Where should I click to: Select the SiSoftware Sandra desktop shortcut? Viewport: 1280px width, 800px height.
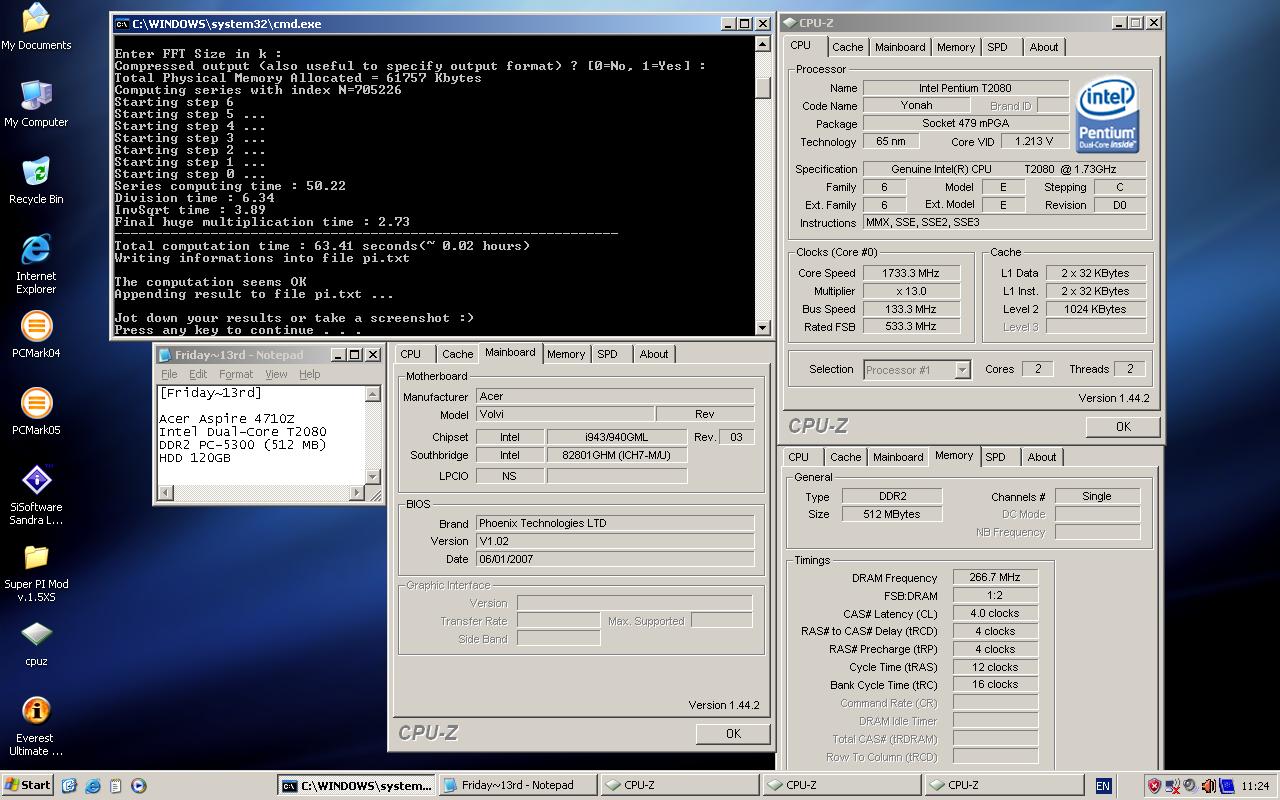pyautogui.click(x=36, y=495)
